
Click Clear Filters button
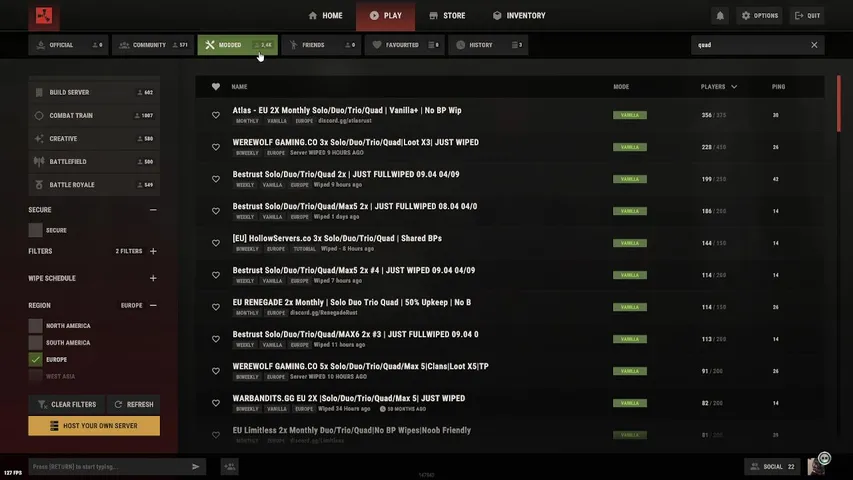[67, 404]
